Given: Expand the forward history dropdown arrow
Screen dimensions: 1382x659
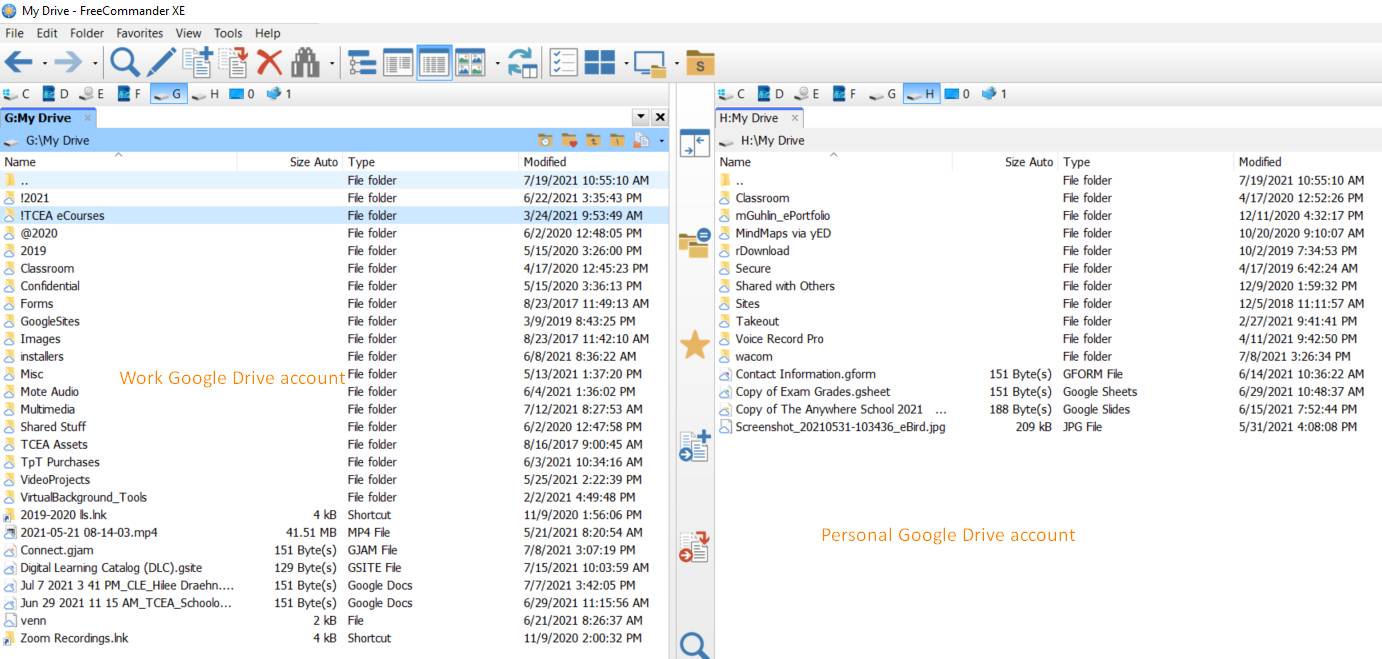Looking at the screenshot, I should pos(95,64).
